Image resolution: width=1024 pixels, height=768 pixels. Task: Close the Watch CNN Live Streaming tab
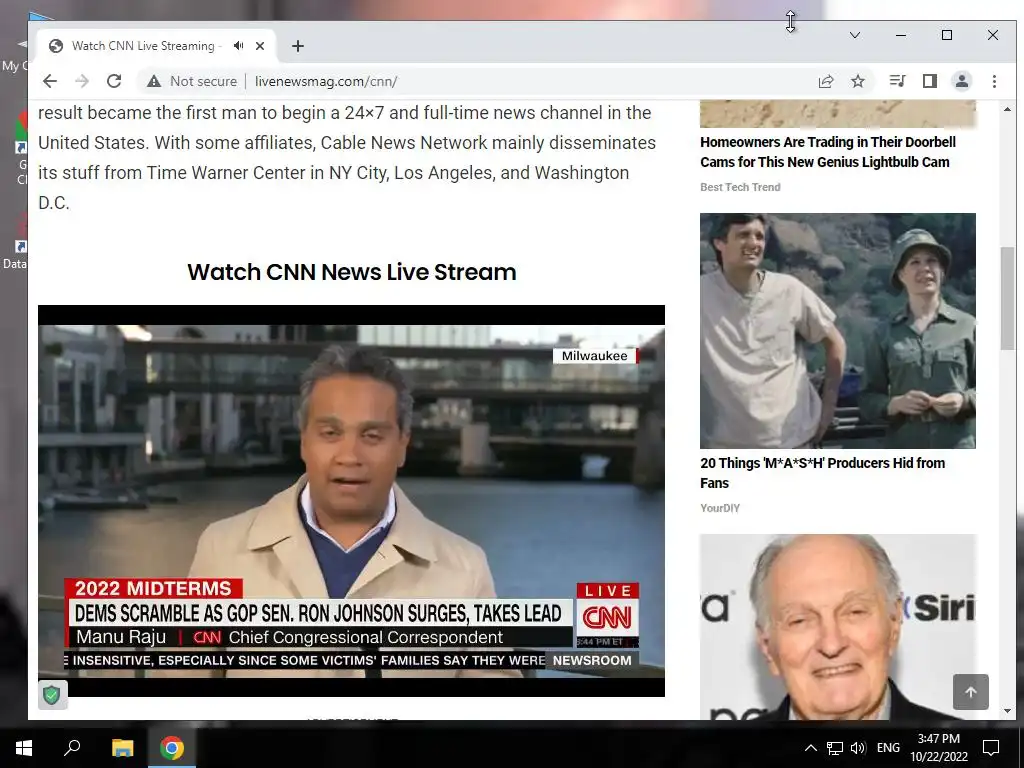tap(260, 46)
